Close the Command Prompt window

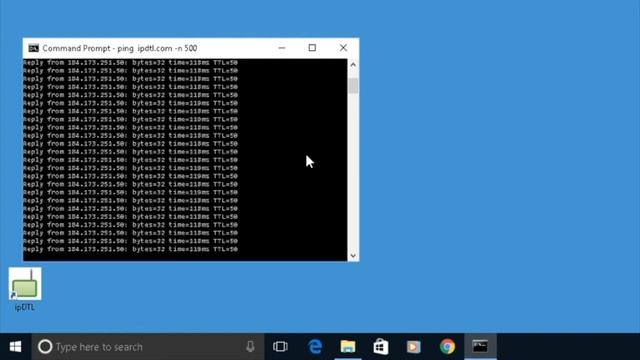tap(343, 48)
